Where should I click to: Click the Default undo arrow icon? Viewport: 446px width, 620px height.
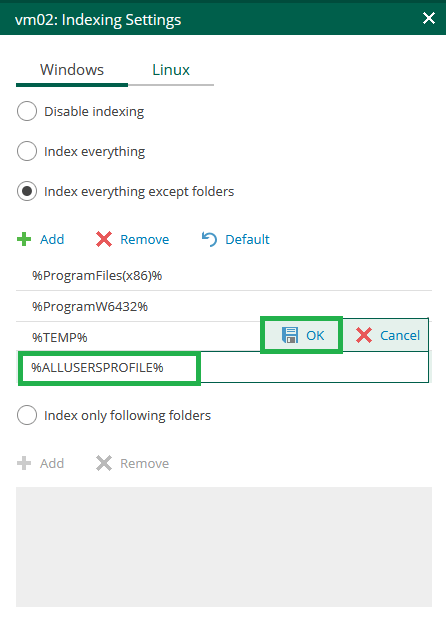coord(209,239)
